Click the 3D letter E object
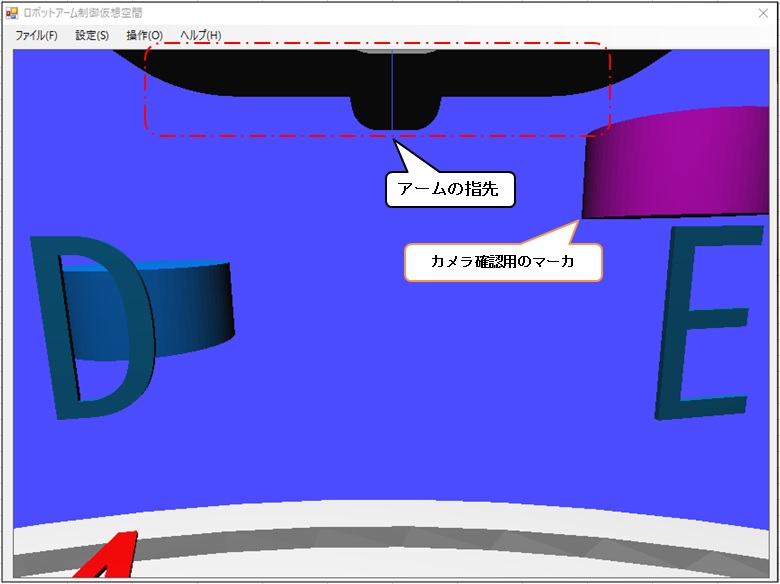This screenshot has width=780, height=584. tap(710, 322)
